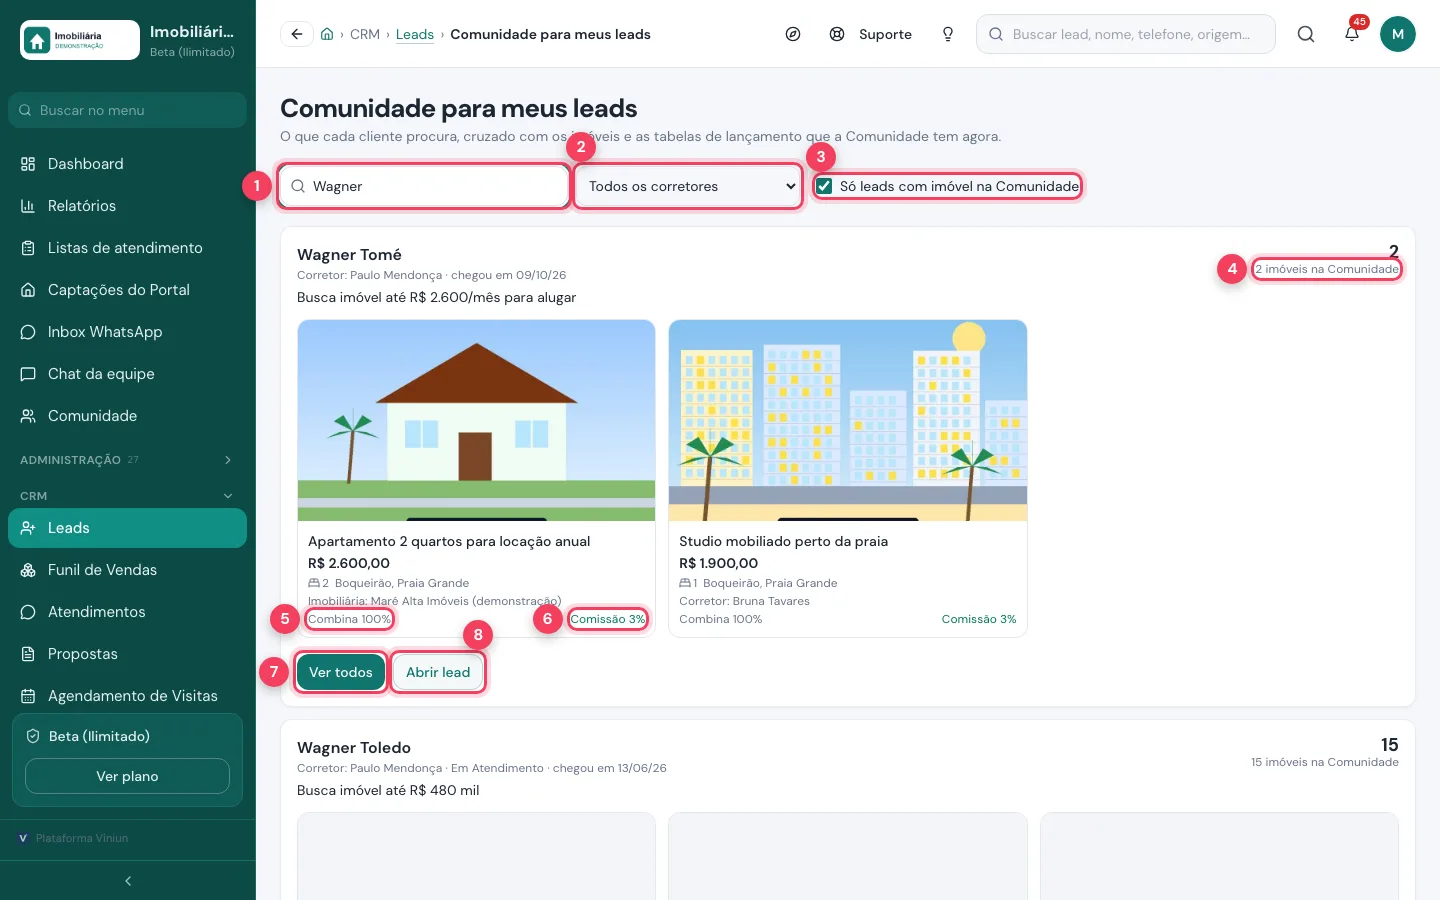This screenshot has height=900, width=1440.
Task: Select Atendimentos in the sidebar
Action: coord(127,612)
